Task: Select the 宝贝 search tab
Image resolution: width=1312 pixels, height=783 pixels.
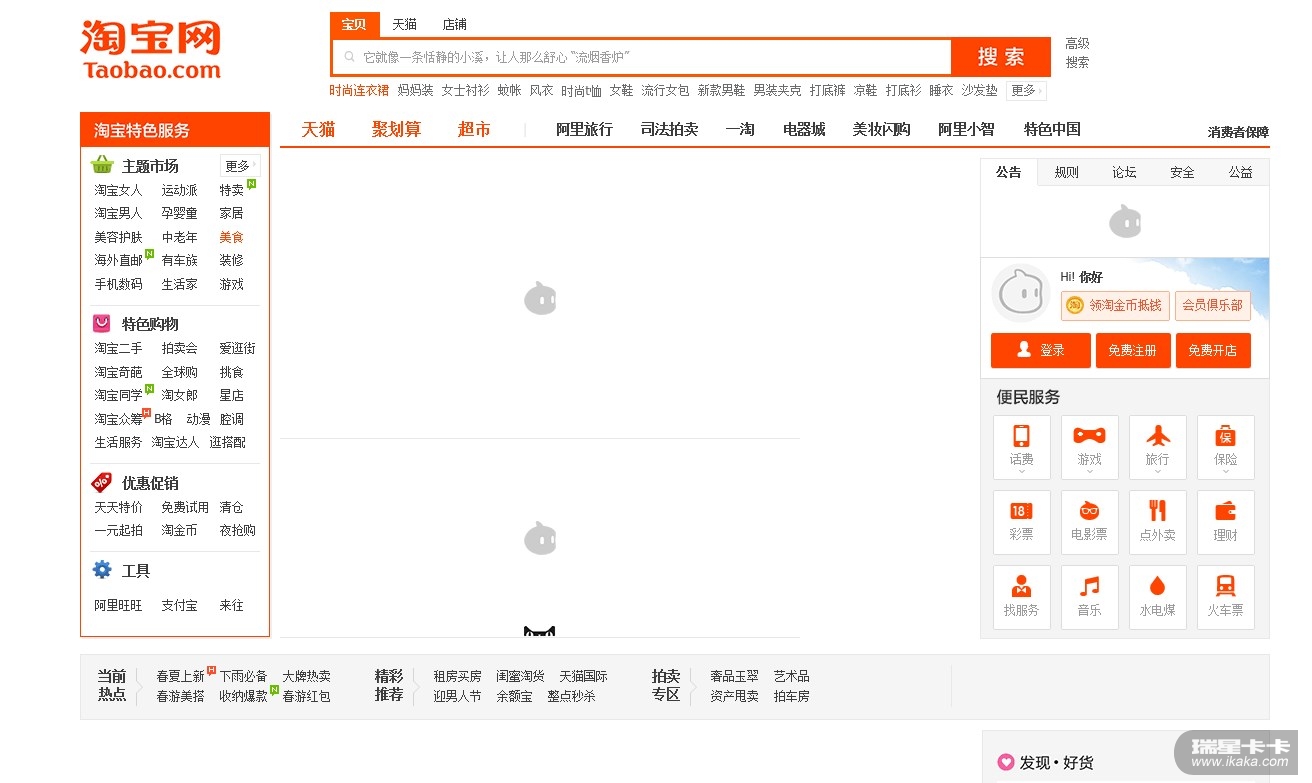Action: (x=354, y=24)
